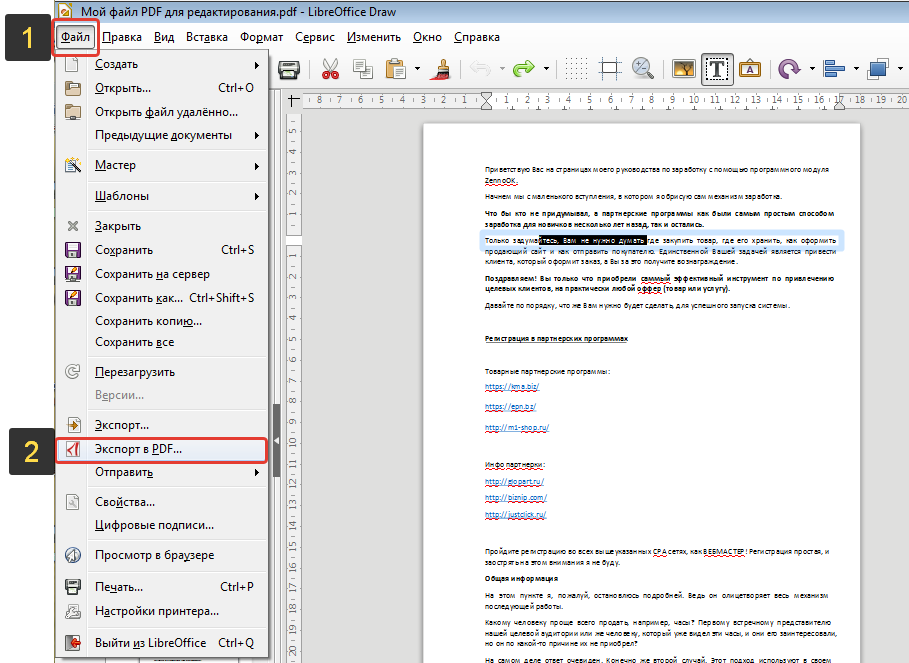Click the Insert image icon
The width and height of the screenshot is (909, 663).
pos(684,69)
